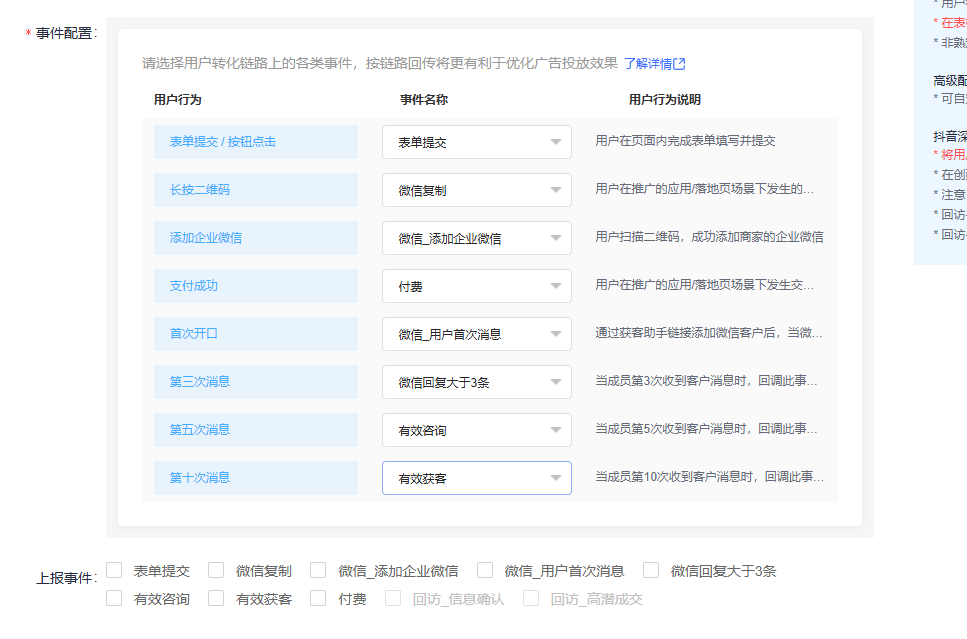
Task: Check the 微信_用户首次消息 checkbox
Action: click(x=485, y=570)
